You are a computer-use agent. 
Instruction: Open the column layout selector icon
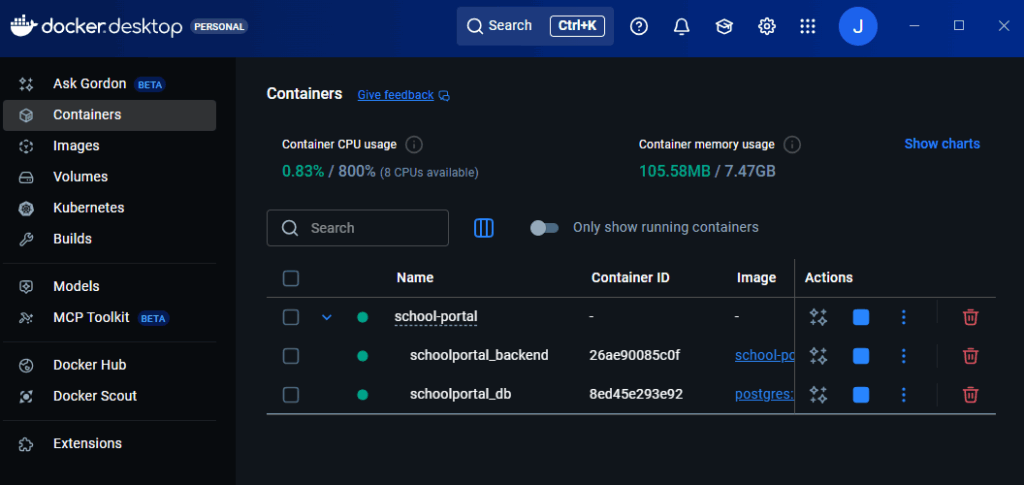coord(484,228)
